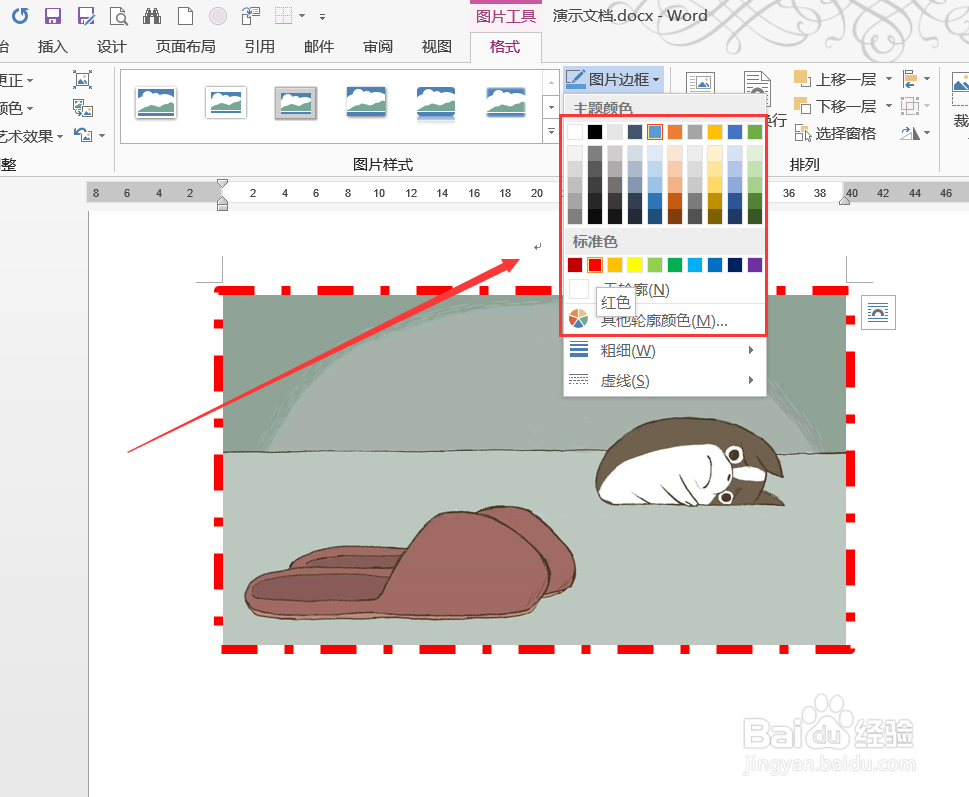Expand the Customize Quick Access Toolbar arrow
This screenshot has width=969, height=797.
[322, 17]
